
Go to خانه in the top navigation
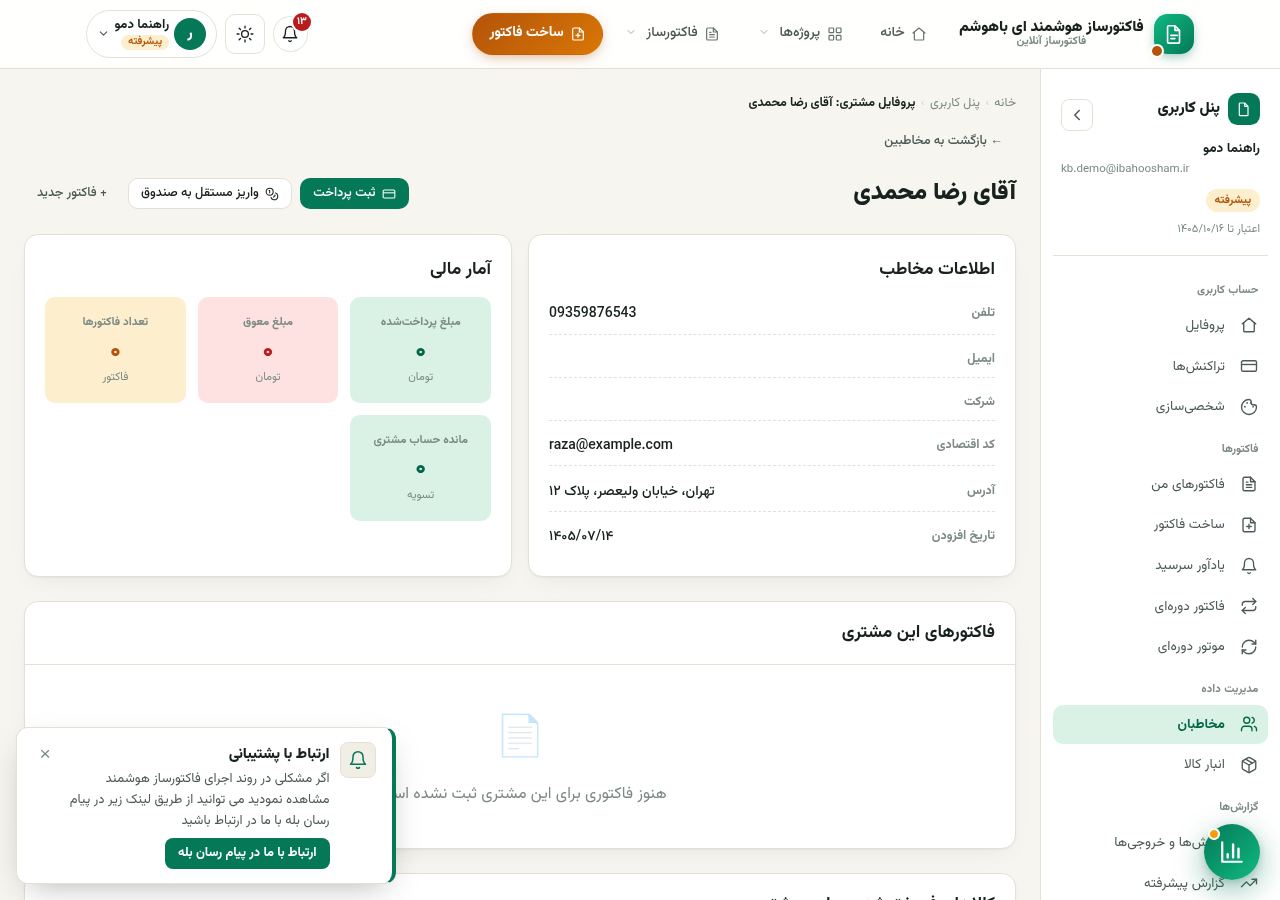(x=903, y=33)
